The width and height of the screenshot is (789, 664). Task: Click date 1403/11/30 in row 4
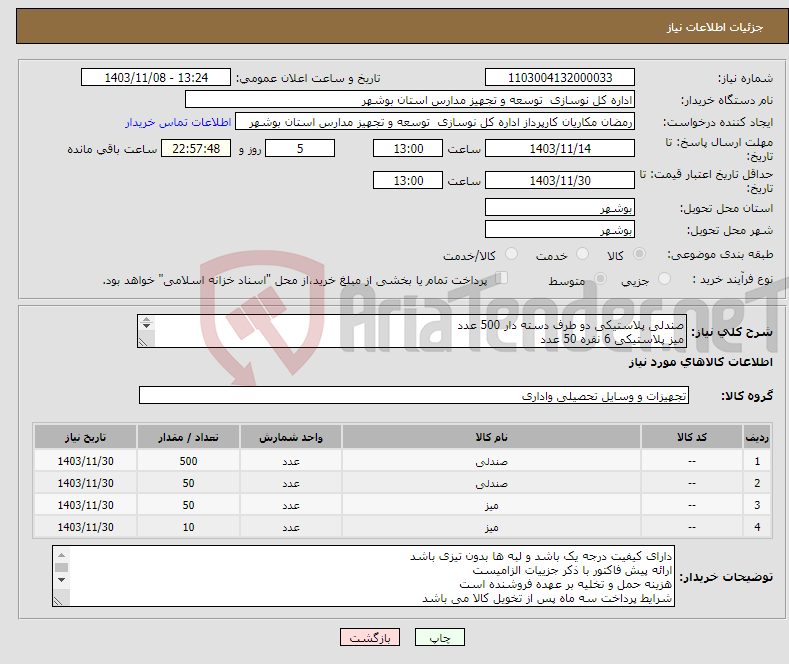(86, 528)
